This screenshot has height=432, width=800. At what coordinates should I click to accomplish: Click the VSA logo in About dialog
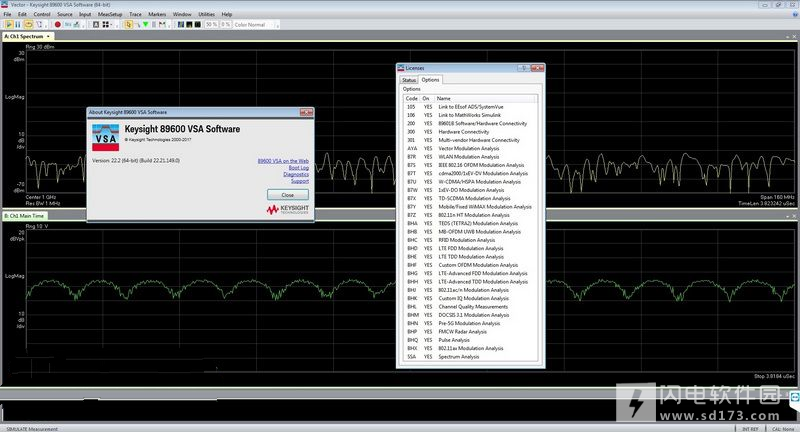click(x=106, y=138)
